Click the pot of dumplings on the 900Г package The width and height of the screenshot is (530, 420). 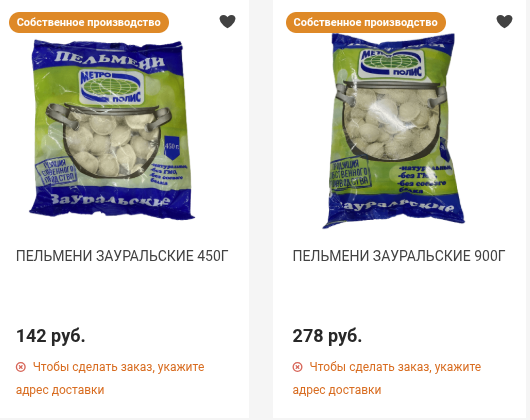392,122
